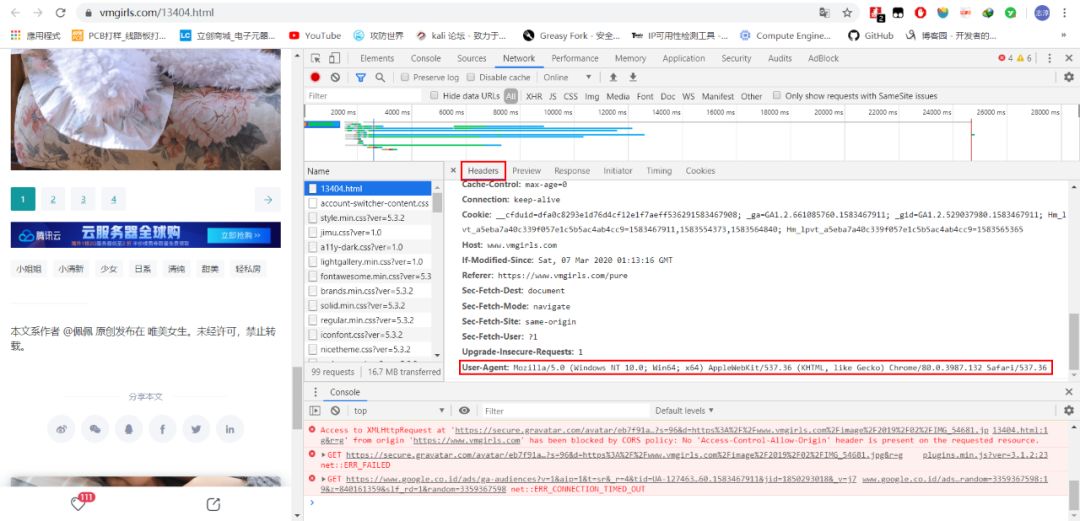
Task: Click the request list scrollbar
Action: 437,202
